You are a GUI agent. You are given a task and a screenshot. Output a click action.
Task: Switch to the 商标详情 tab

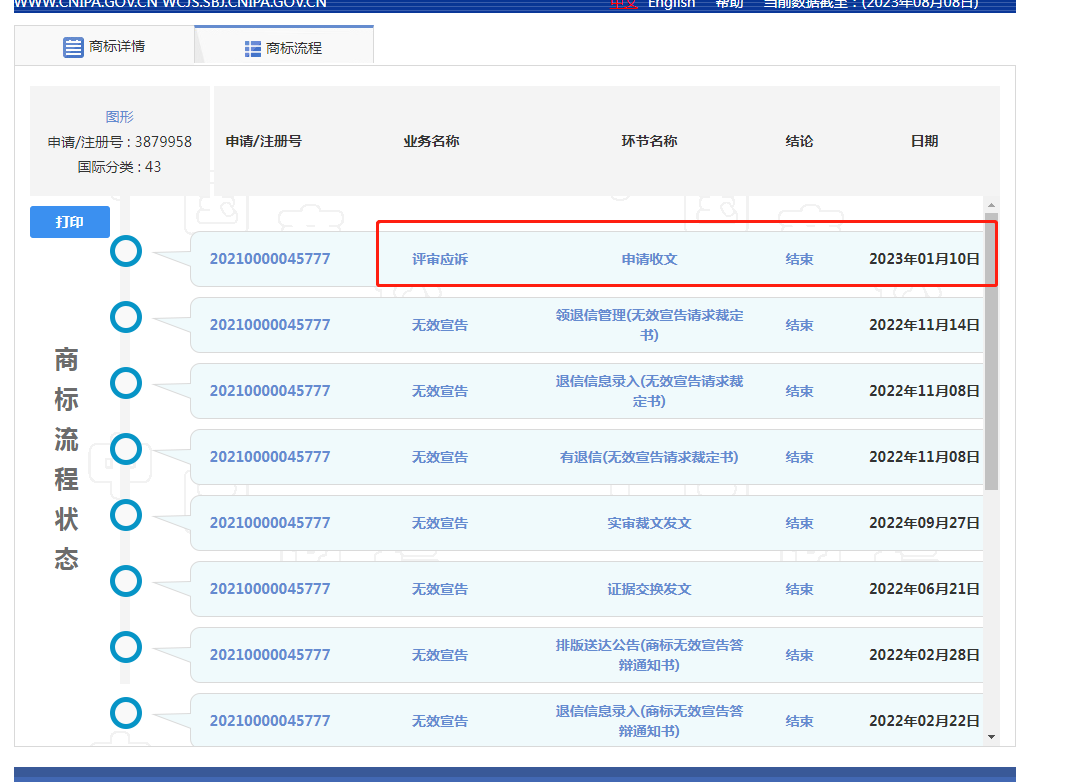(105, 46)
